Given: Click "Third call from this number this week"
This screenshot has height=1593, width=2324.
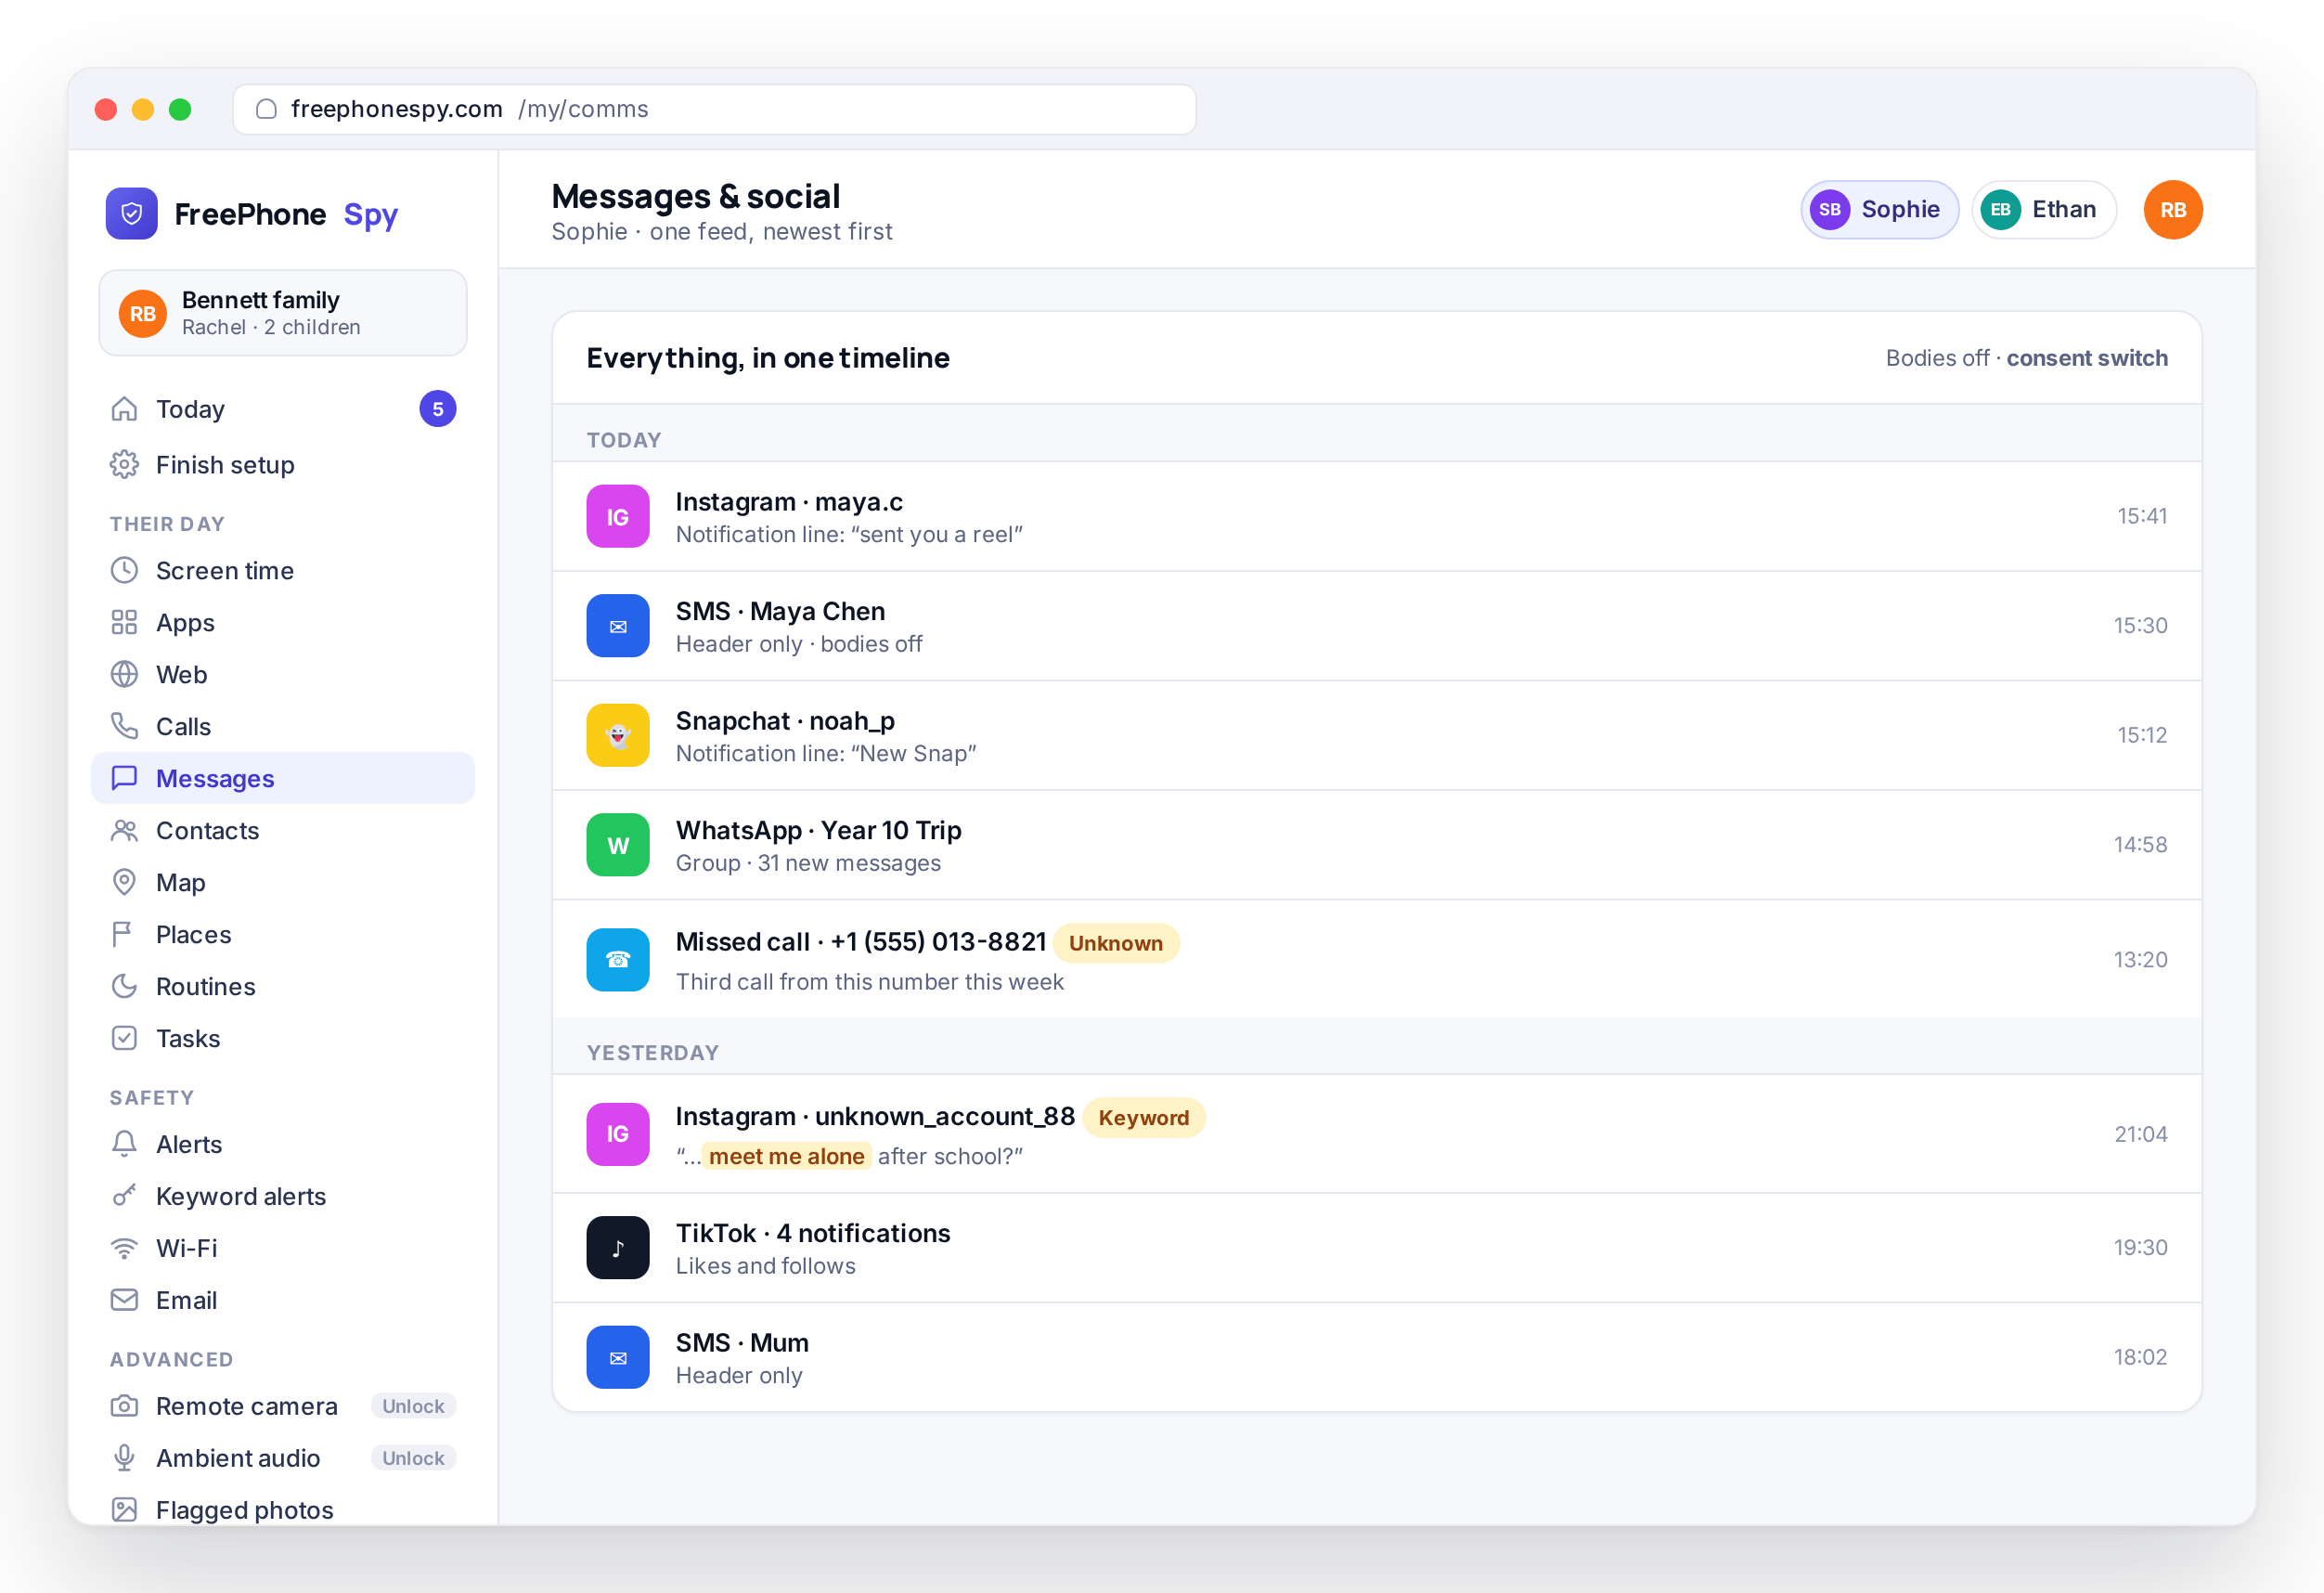Looking at the screenshot, I should (870, 982).
